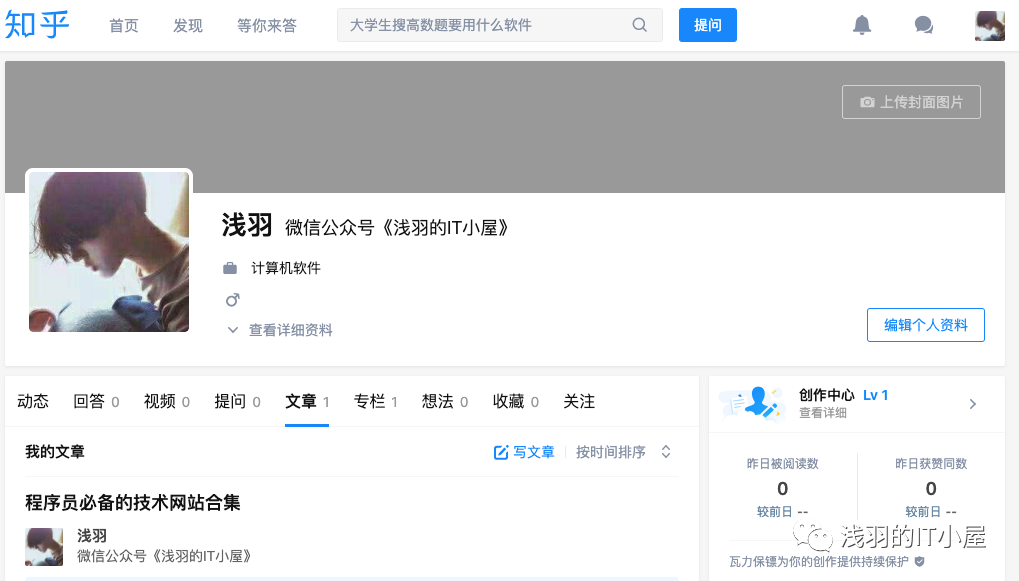Click the Zhihu 知乎 logo
The height and width of the screenshot is (581, 1019).
point(37,25)
